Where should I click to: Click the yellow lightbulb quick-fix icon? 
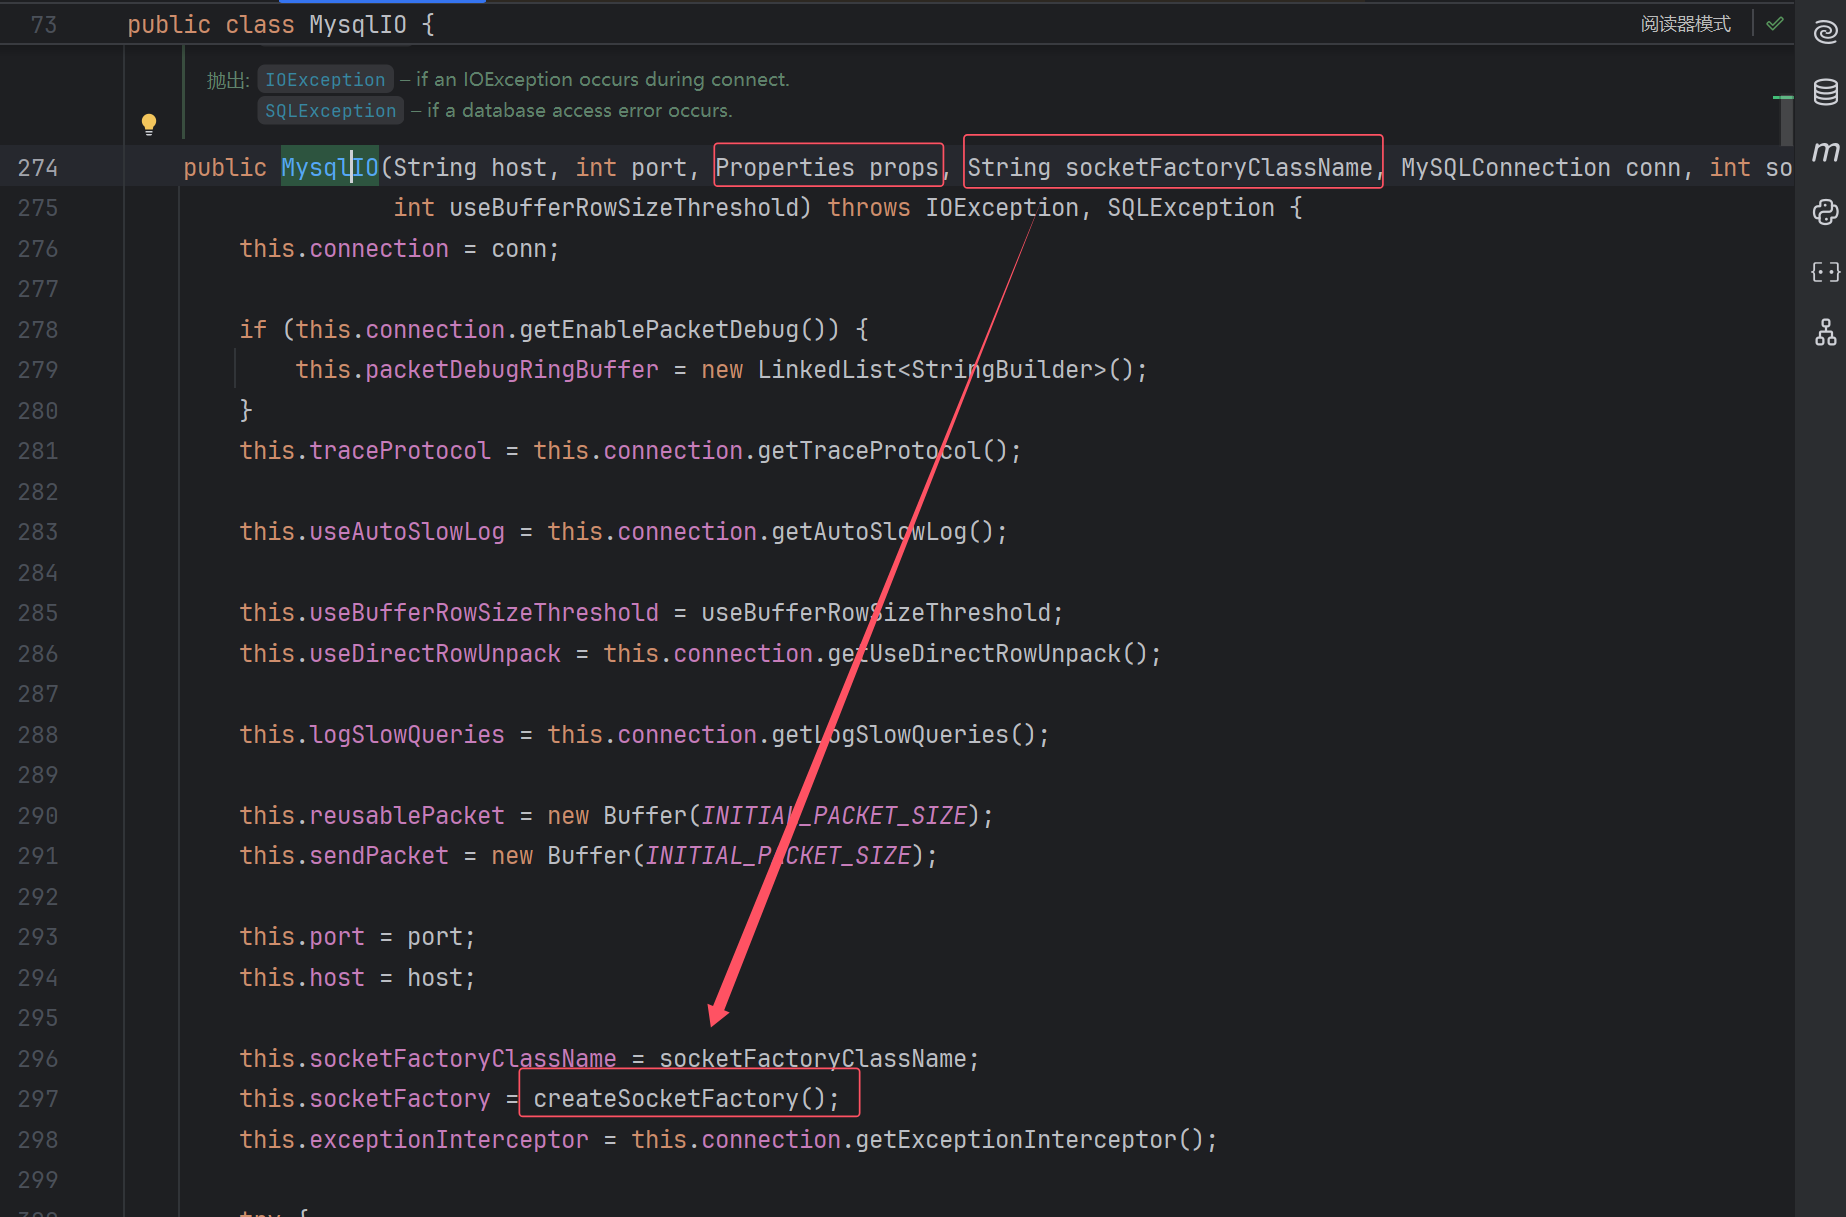pos(149,124)
